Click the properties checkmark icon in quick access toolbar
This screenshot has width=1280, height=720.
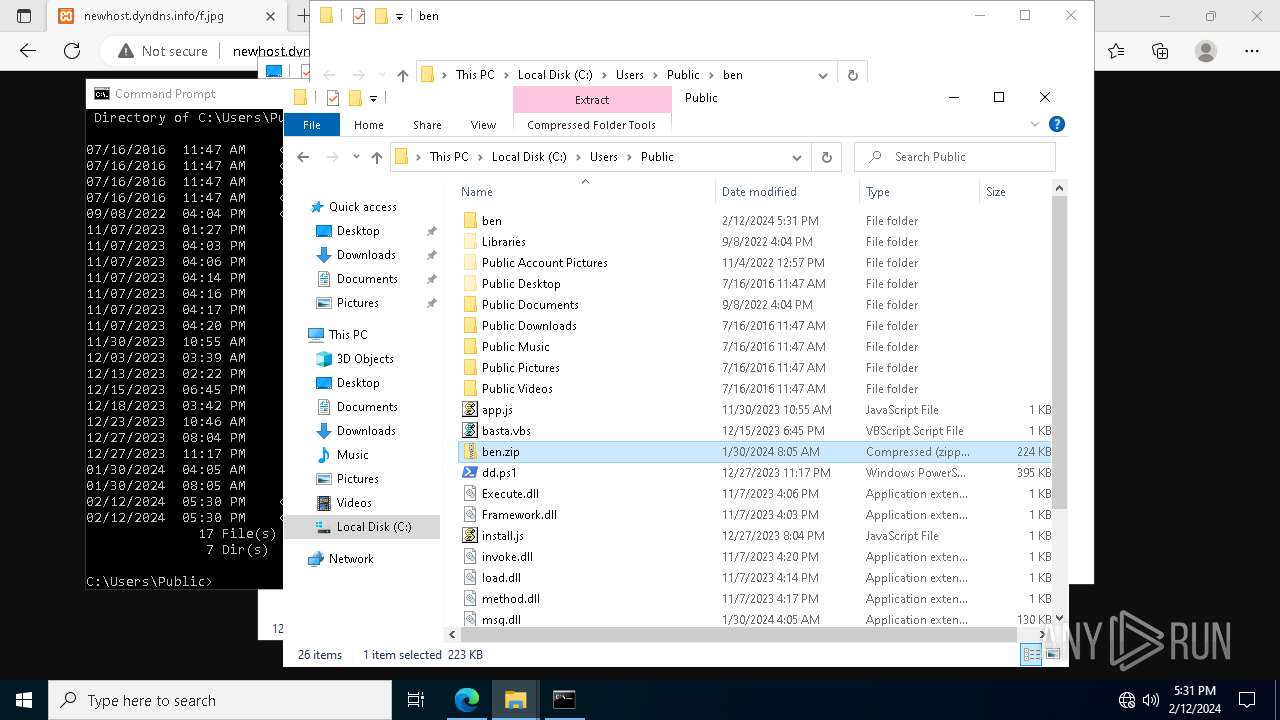pos(333,98)
